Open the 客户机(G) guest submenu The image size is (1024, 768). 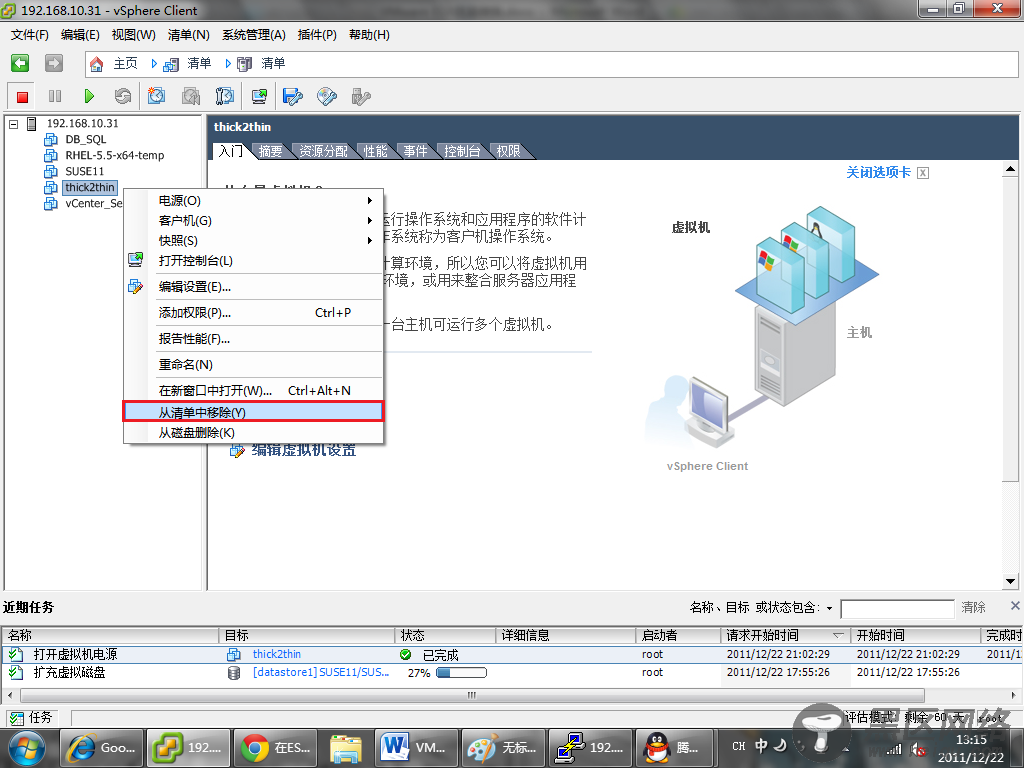coord(253,221)
